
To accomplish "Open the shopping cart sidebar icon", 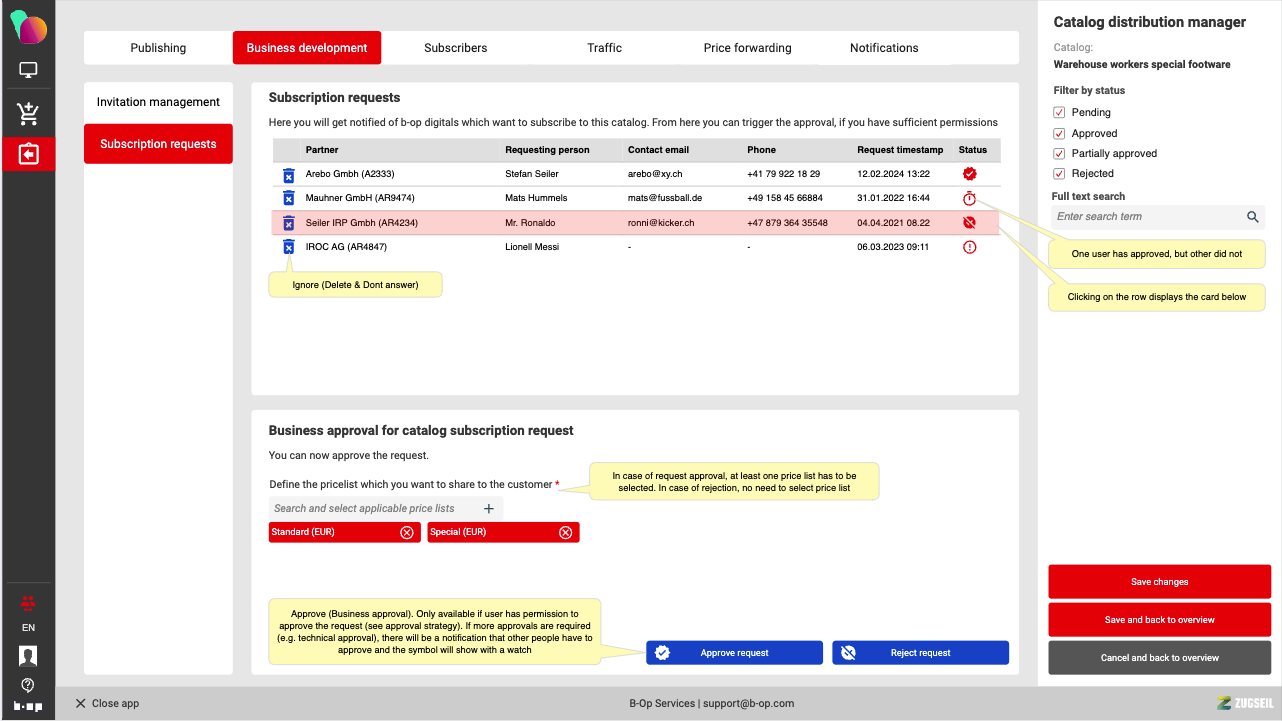I will coord(28,114).
